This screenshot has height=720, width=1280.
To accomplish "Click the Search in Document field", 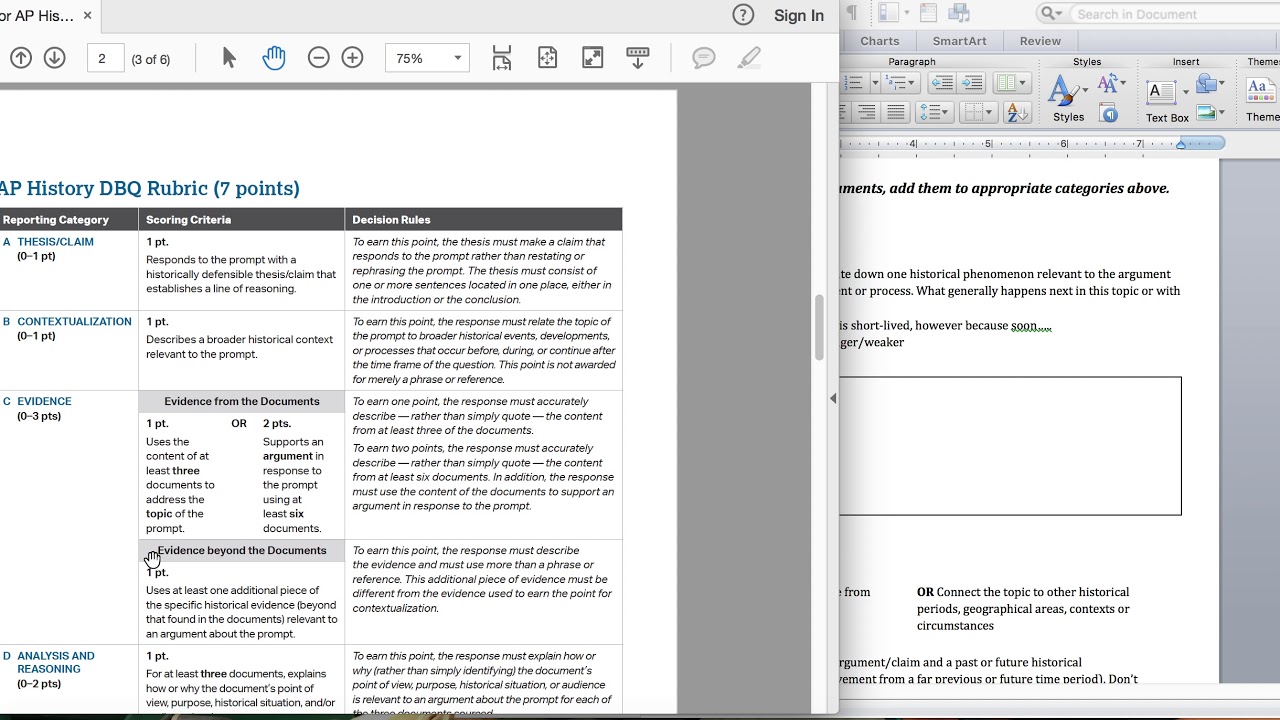I will (1175, 14).
